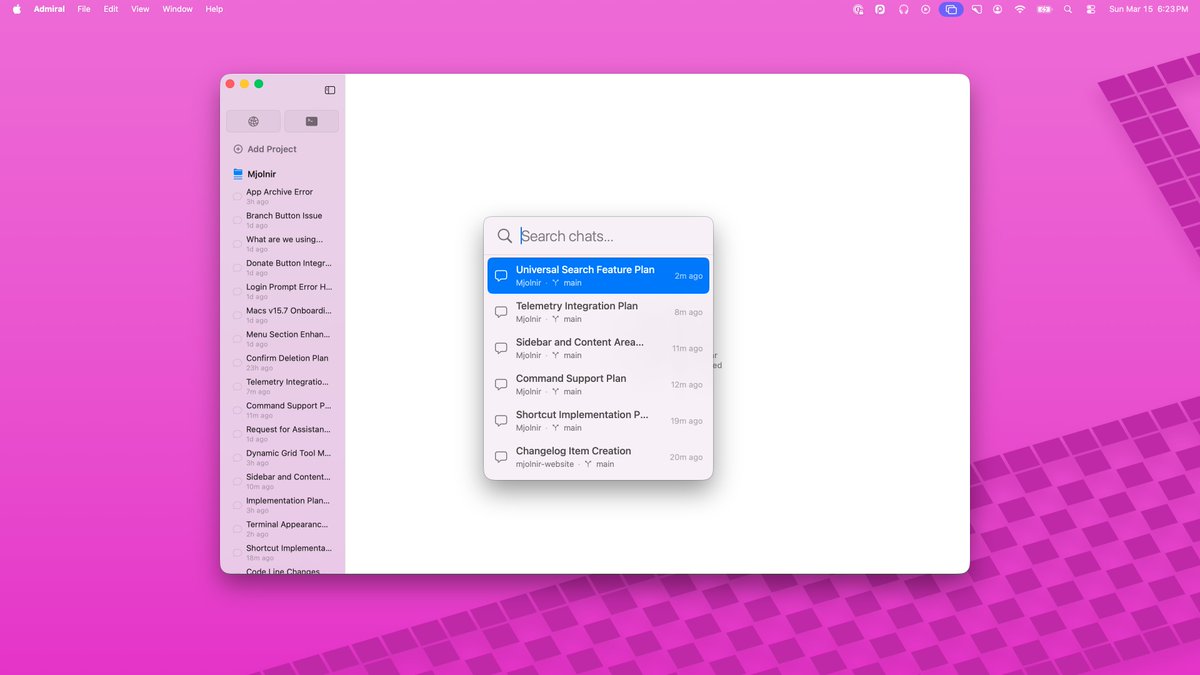Click chat bubble icon for Shortcut Implementation result
Image resolution: width=1200 pixels, height=675 pixels.
501,421
